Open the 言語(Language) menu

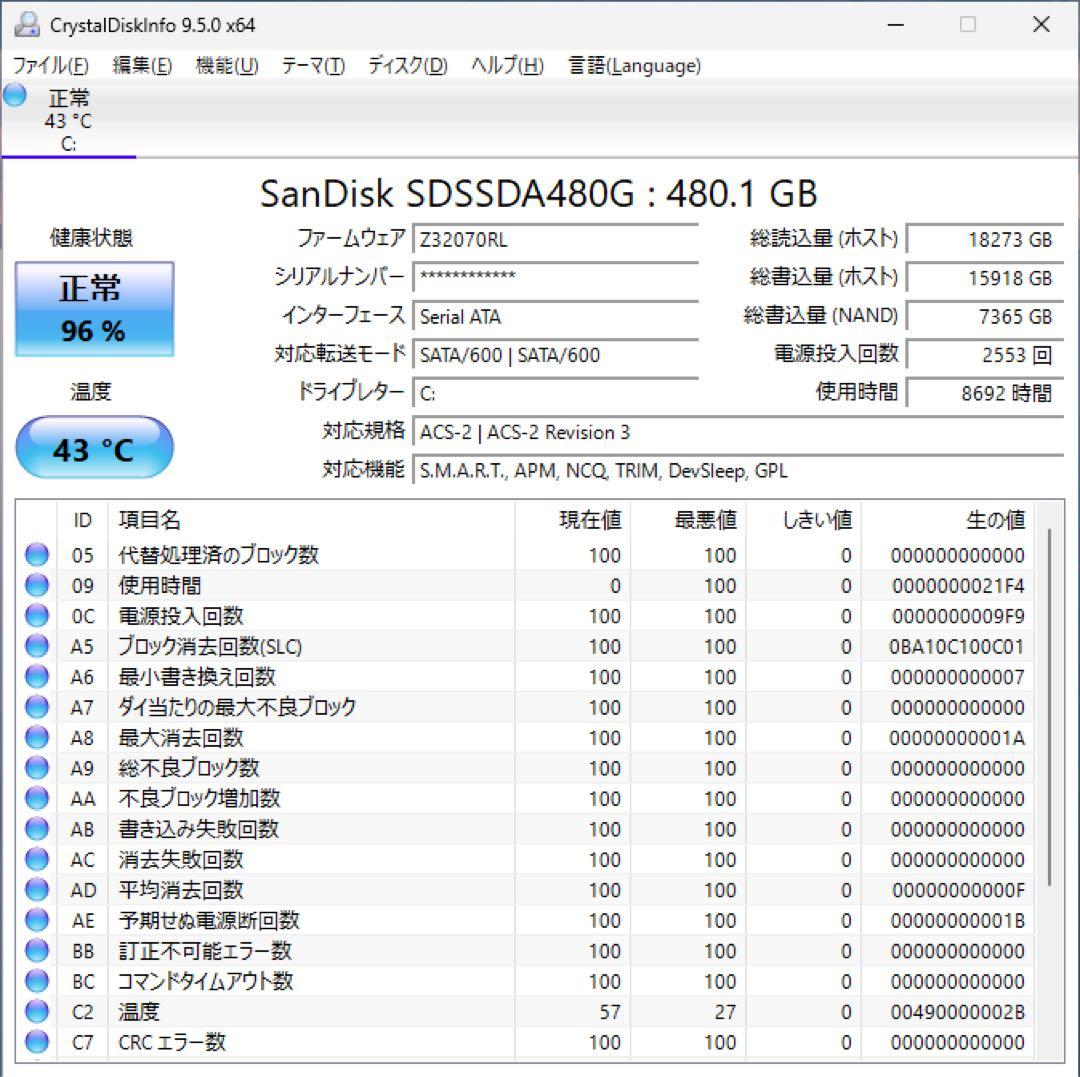(634, 65)
